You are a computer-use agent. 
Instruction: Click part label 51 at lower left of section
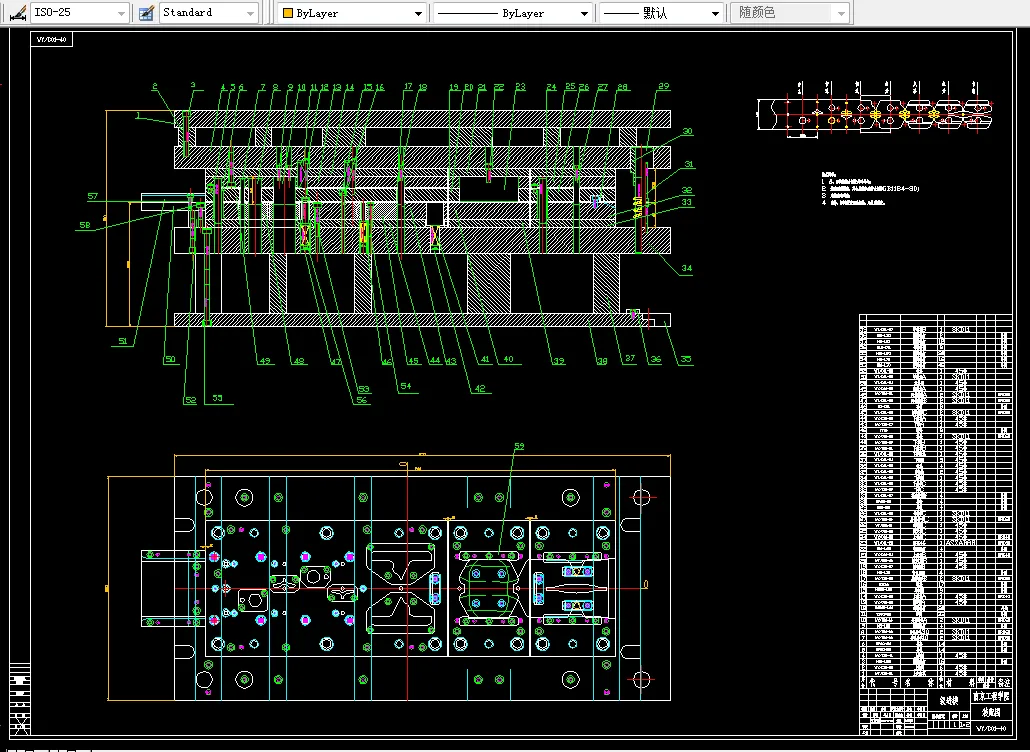click(x=124, y=341)
